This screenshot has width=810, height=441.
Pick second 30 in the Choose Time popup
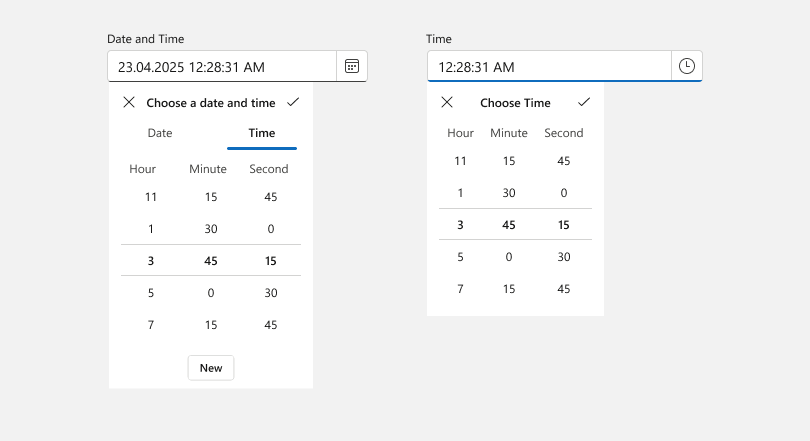tap(564, 257)
